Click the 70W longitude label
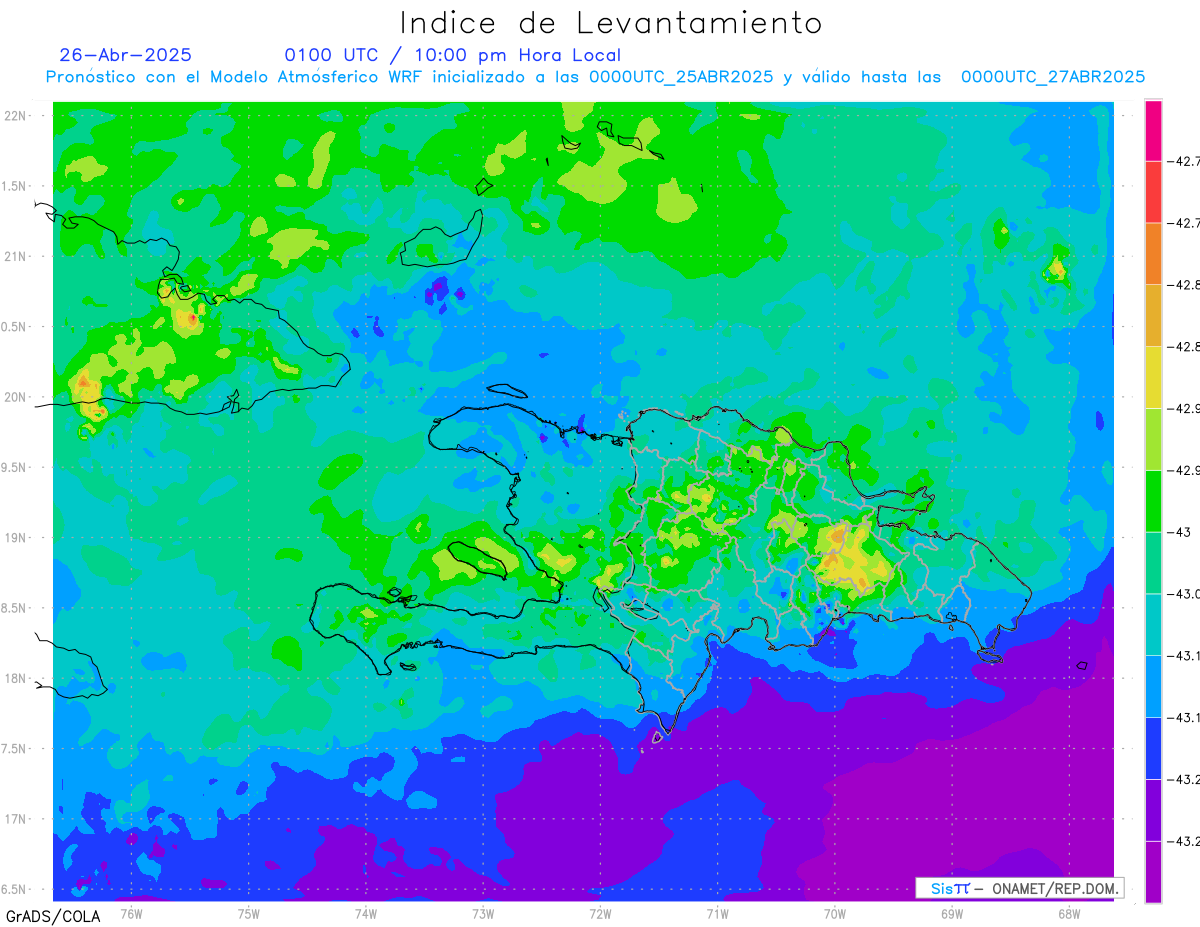 pyautogui.click(x=834, y=913)
